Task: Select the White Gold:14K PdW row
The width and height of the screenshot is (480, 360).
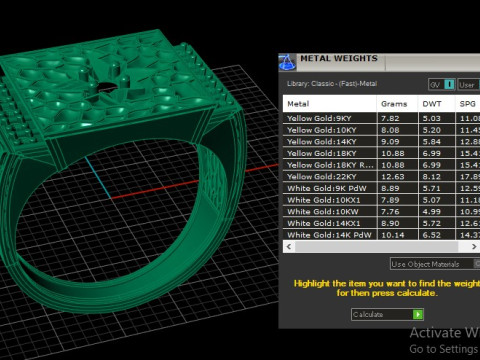Action: click(x=381, y=235)
